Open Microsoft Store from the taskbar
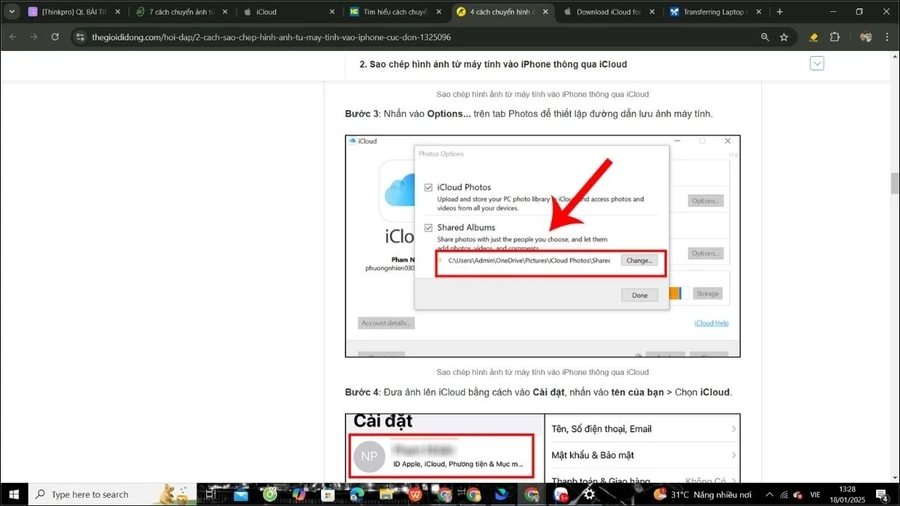900x506 pixels. [328, 494]
